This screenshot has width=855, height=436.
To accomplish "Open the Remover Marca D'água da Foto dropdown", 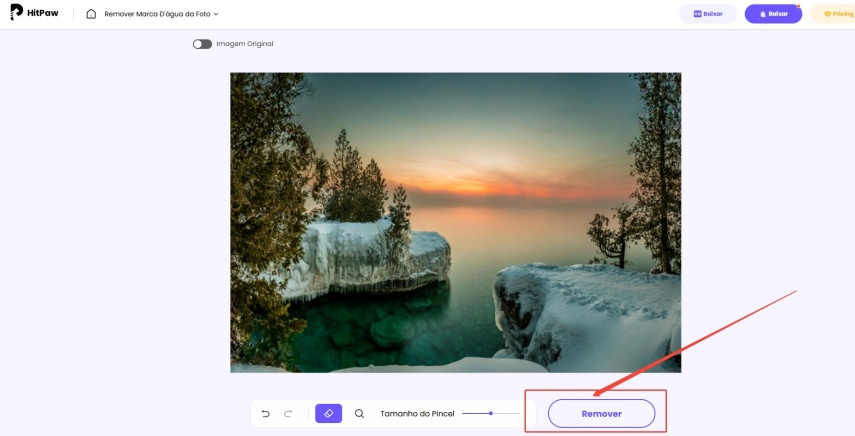I will 161,14.
